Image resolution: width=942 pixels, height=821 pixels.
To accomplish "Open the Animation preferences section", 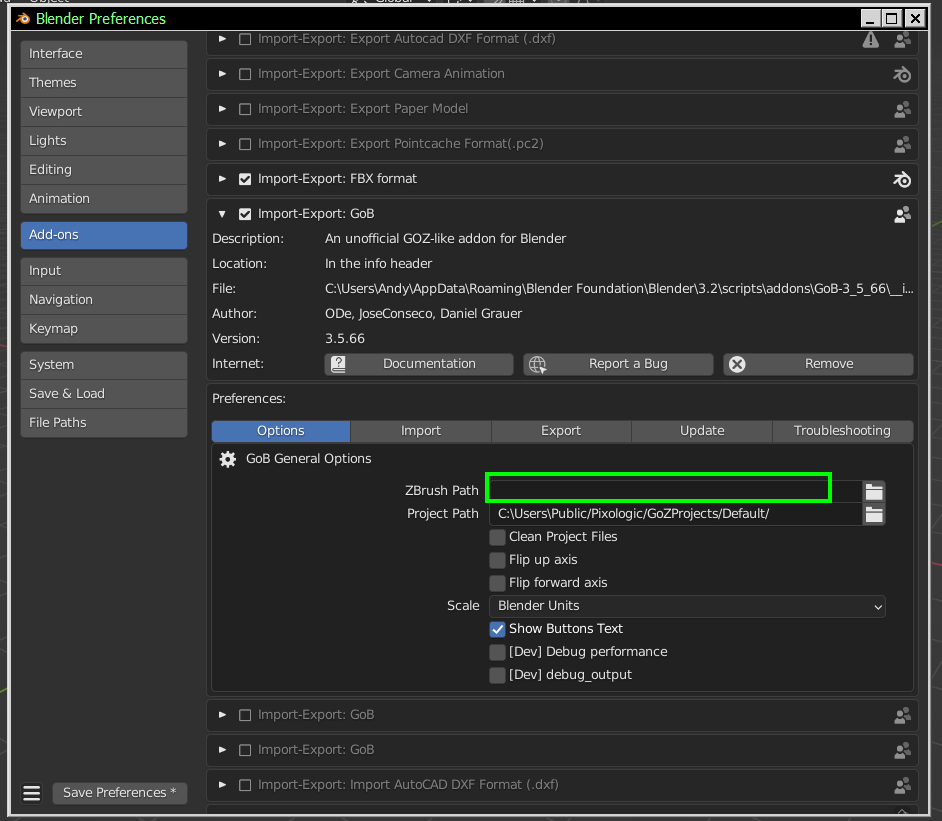I will pyautogui.click(x=104, y=199).
